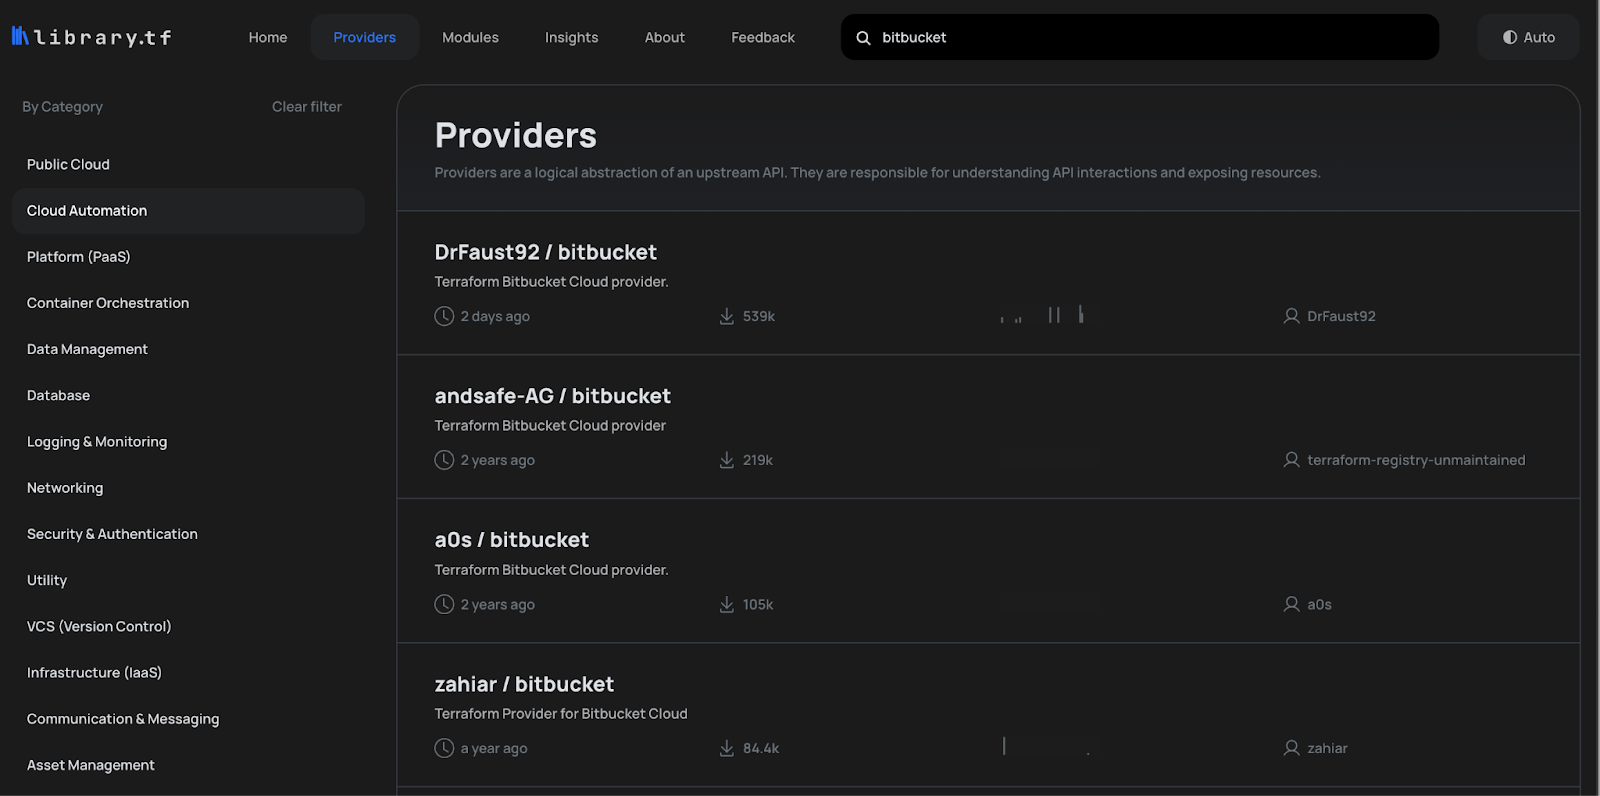Click the download icon next to 105k

pos(727,604)
